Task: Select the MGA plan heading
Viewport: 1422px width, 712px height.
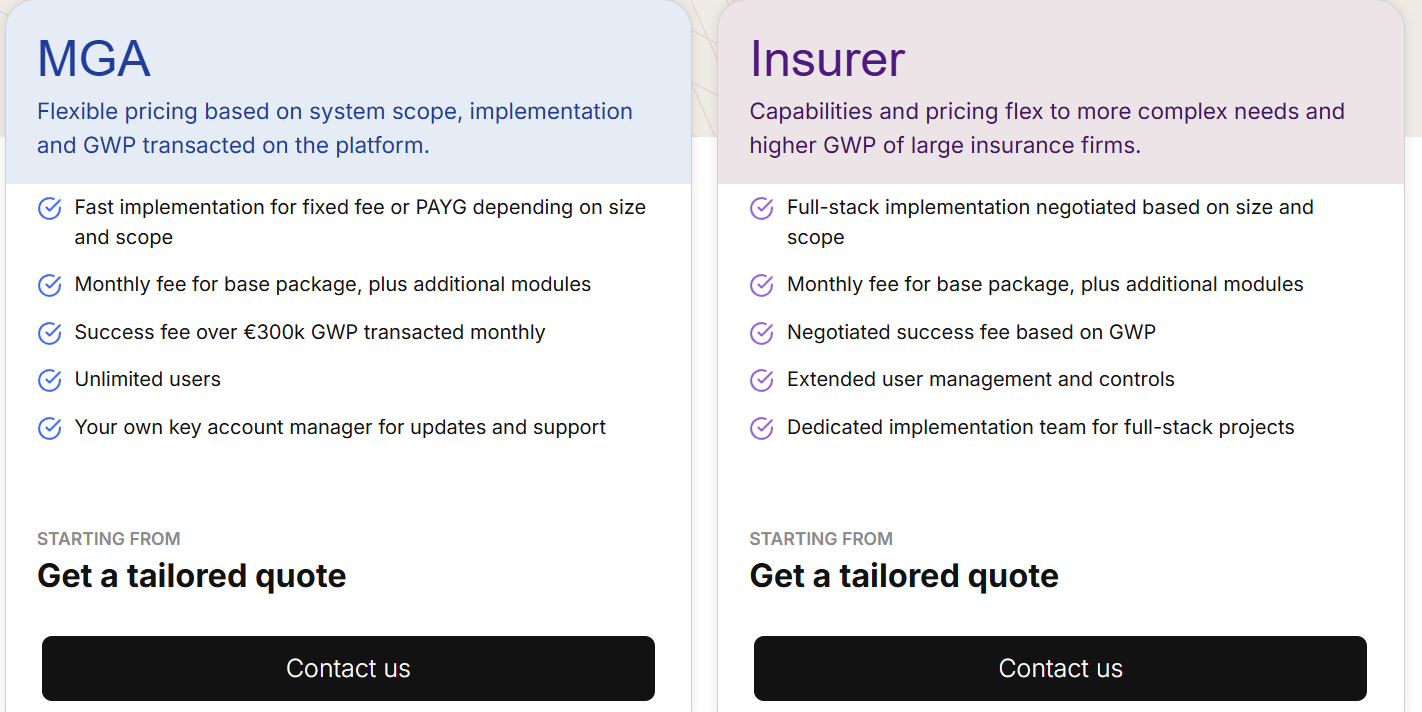Action: click(x=94, y=58)
